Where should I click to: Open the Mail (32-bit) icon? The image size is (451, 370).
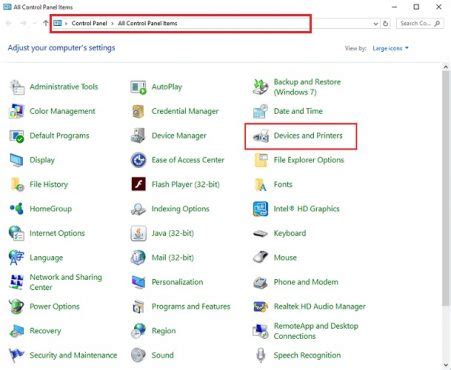point(138,258)
